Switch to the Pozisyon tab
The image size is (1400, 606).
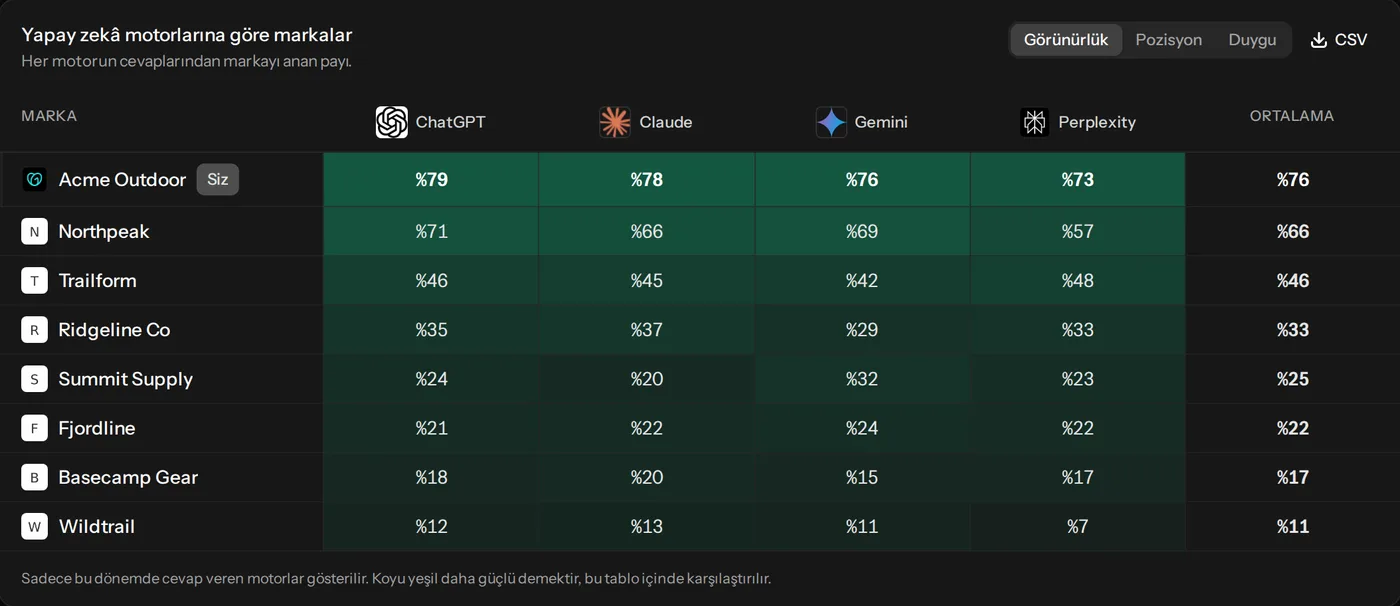tap(1168, 40)
